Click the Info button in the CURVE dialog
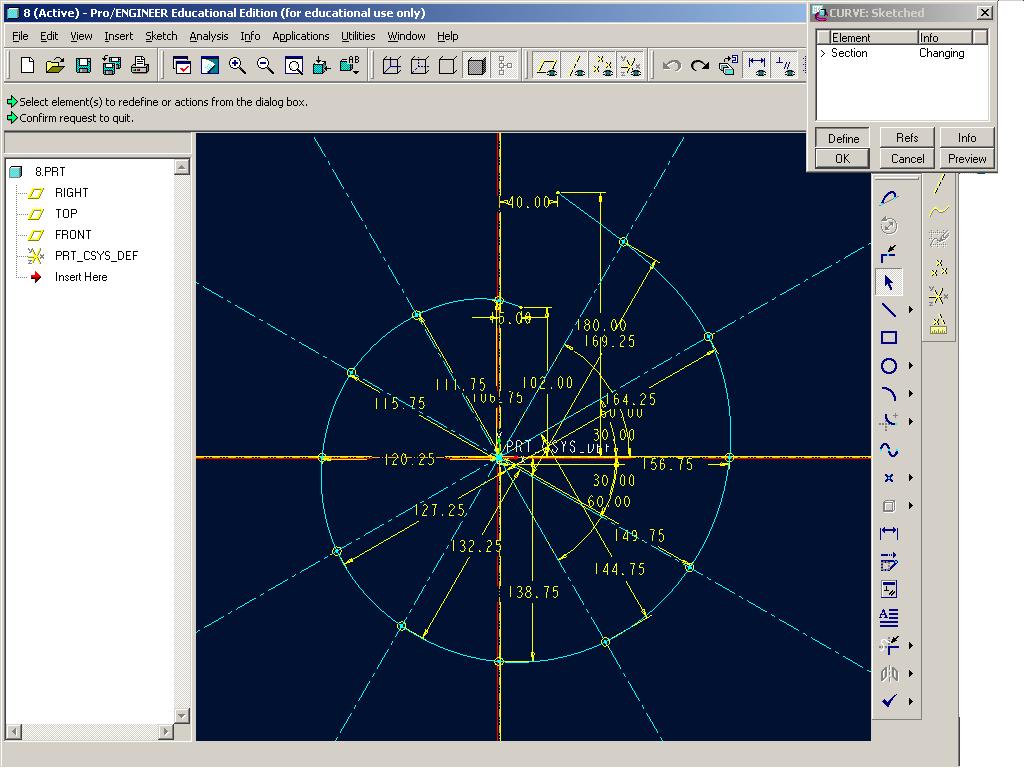This screenshot has height=768, width=1024. coord(967,138)
